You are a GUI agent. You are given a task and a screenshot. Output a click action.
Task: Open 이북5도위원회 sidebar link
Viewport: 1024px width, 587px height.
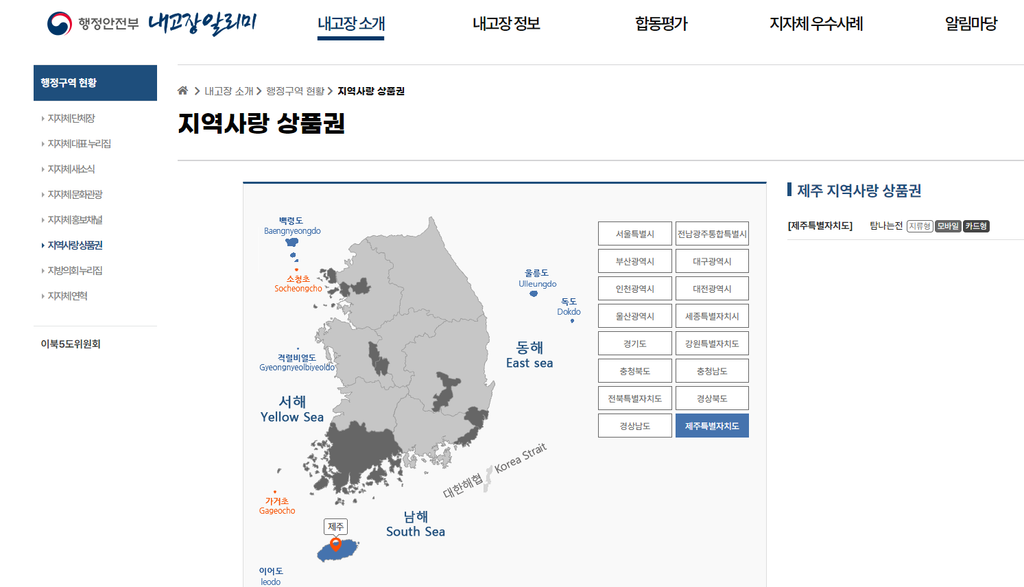click(x=71, y=344)
